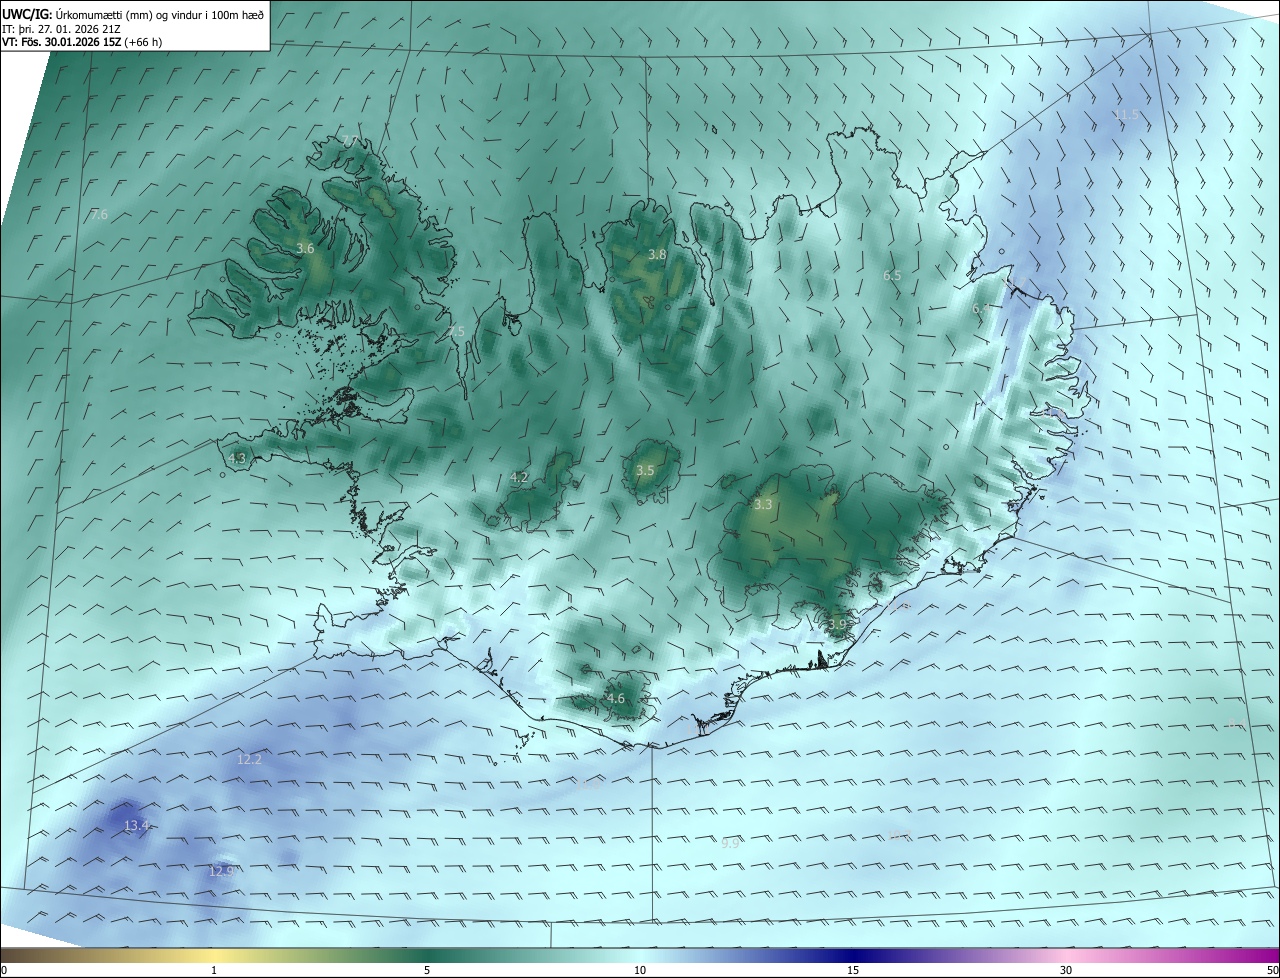Click the map value "12.2"
Viewport: 1280px width, 978px height.
click(249, 759)
